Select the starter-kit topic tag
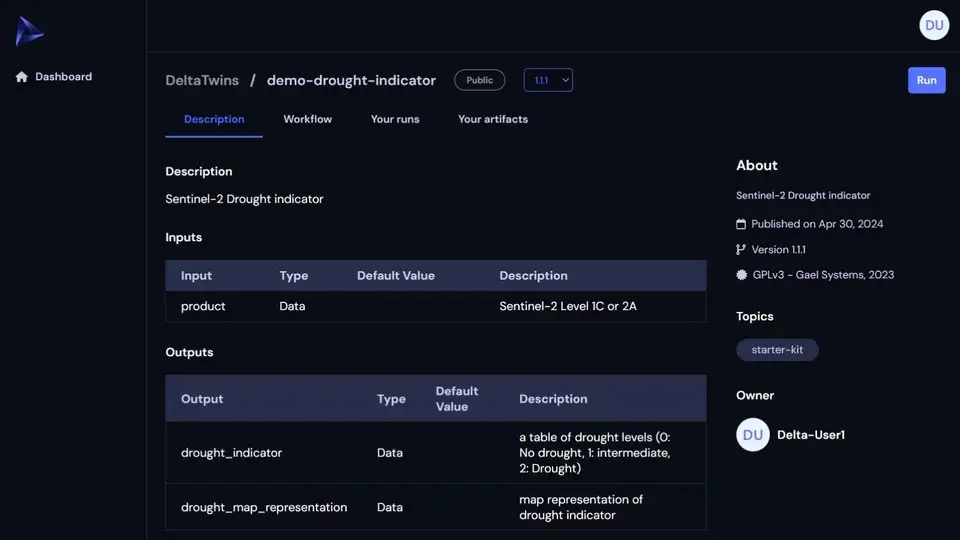Screen dimensions: 960x540 pyautogui.click(x=777, y=350)
